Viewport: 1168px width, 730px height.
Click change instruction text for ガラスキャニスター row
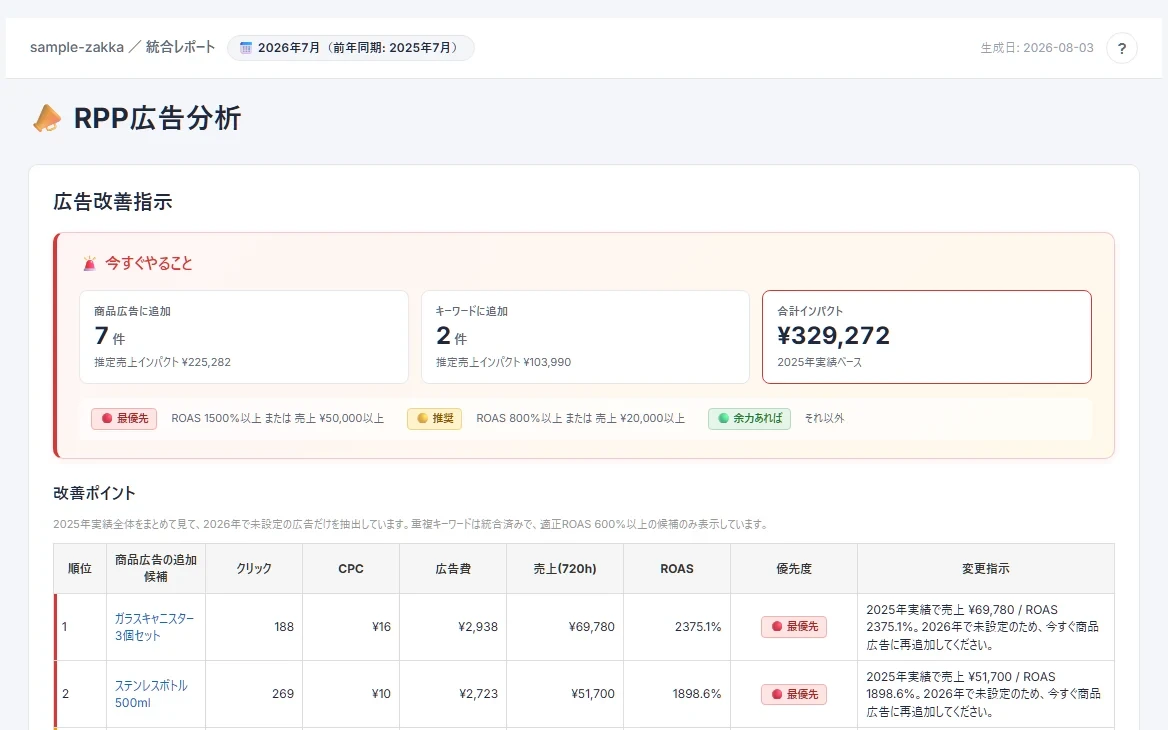983,626
